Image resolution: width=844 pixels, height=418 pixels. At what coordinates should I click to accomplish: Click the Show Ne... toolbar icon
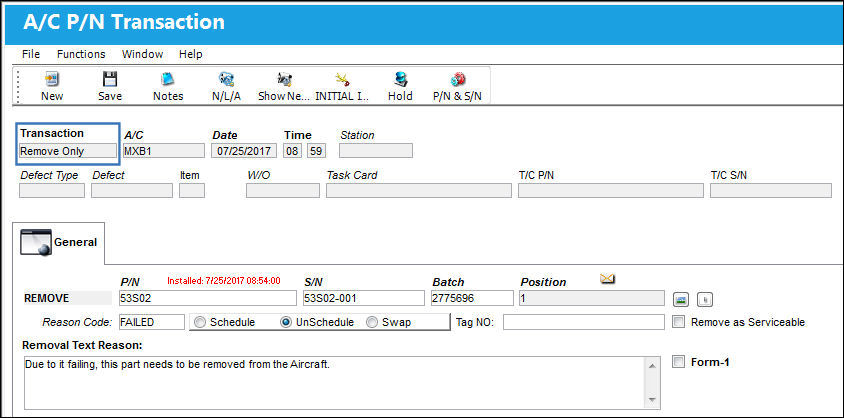tap(284, 80)
